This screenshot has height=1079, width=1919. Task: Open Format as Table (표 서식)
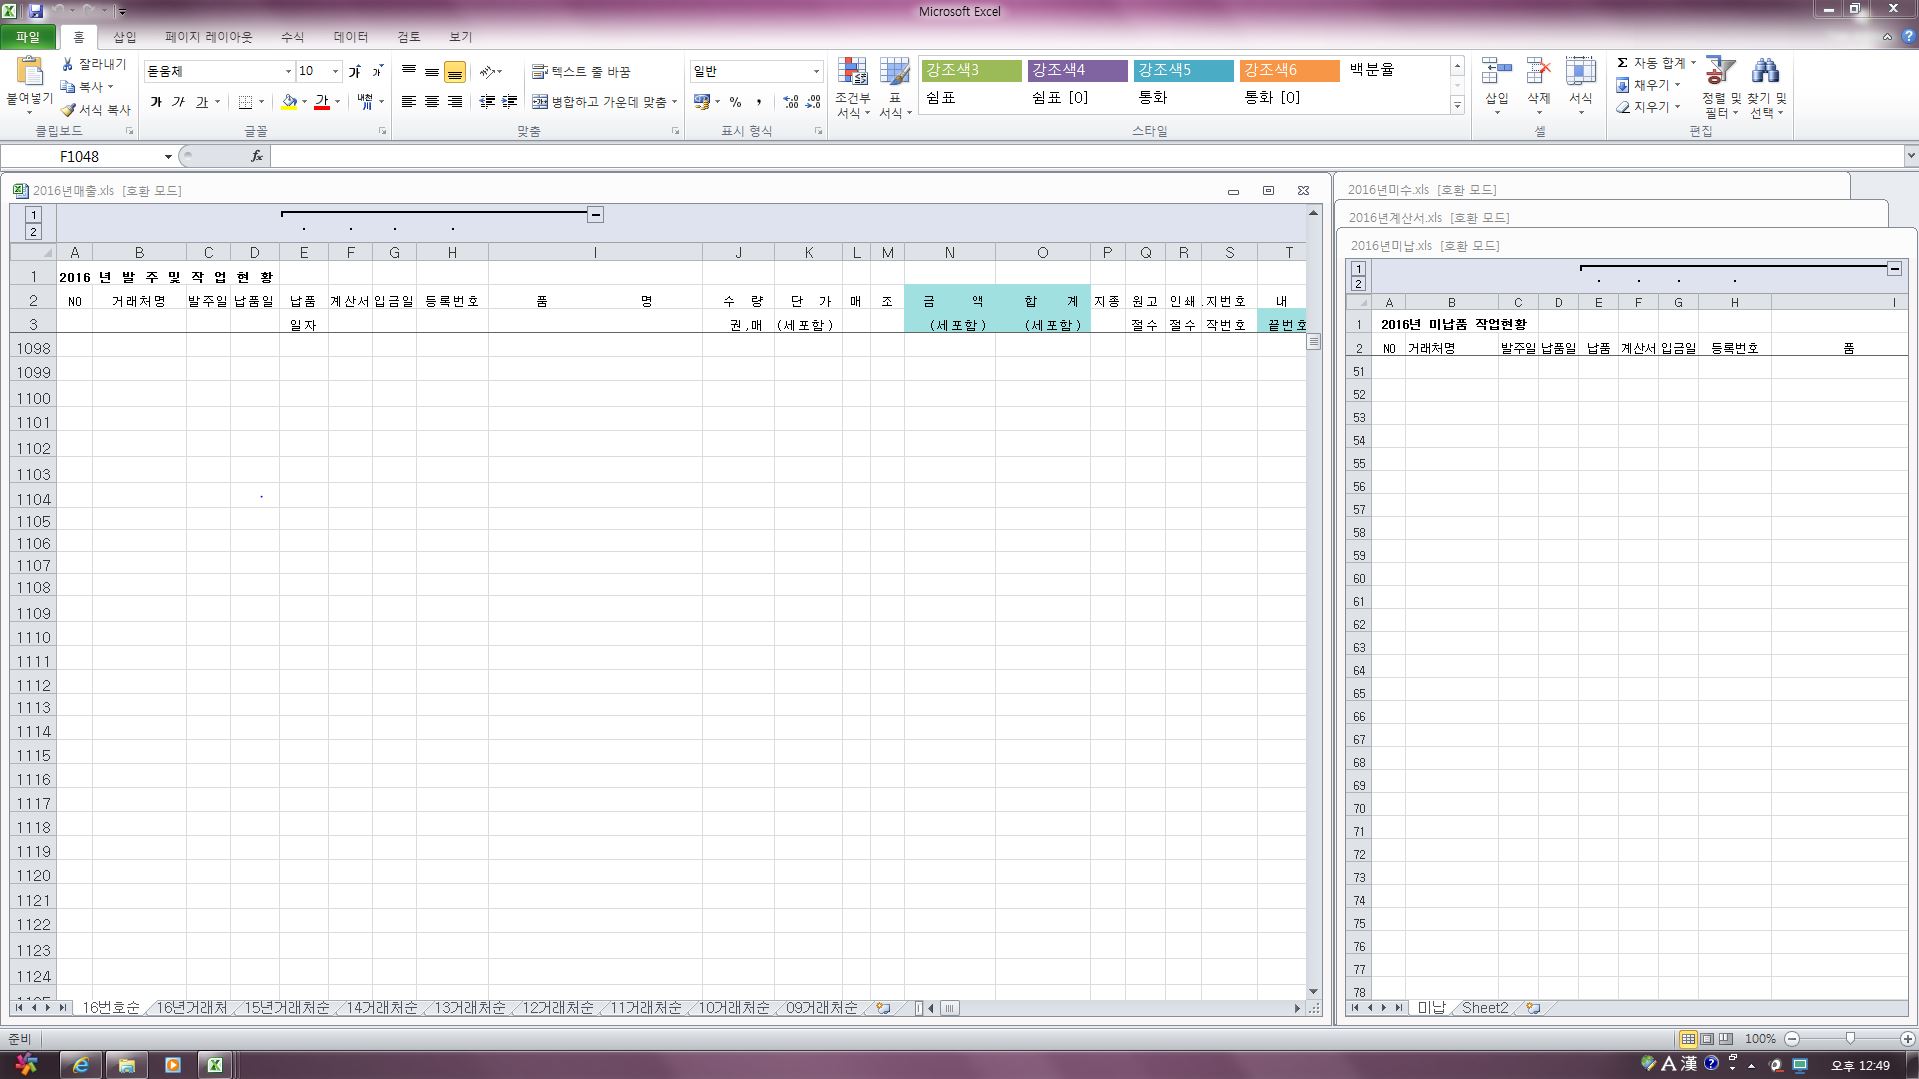tap(895, 88)
